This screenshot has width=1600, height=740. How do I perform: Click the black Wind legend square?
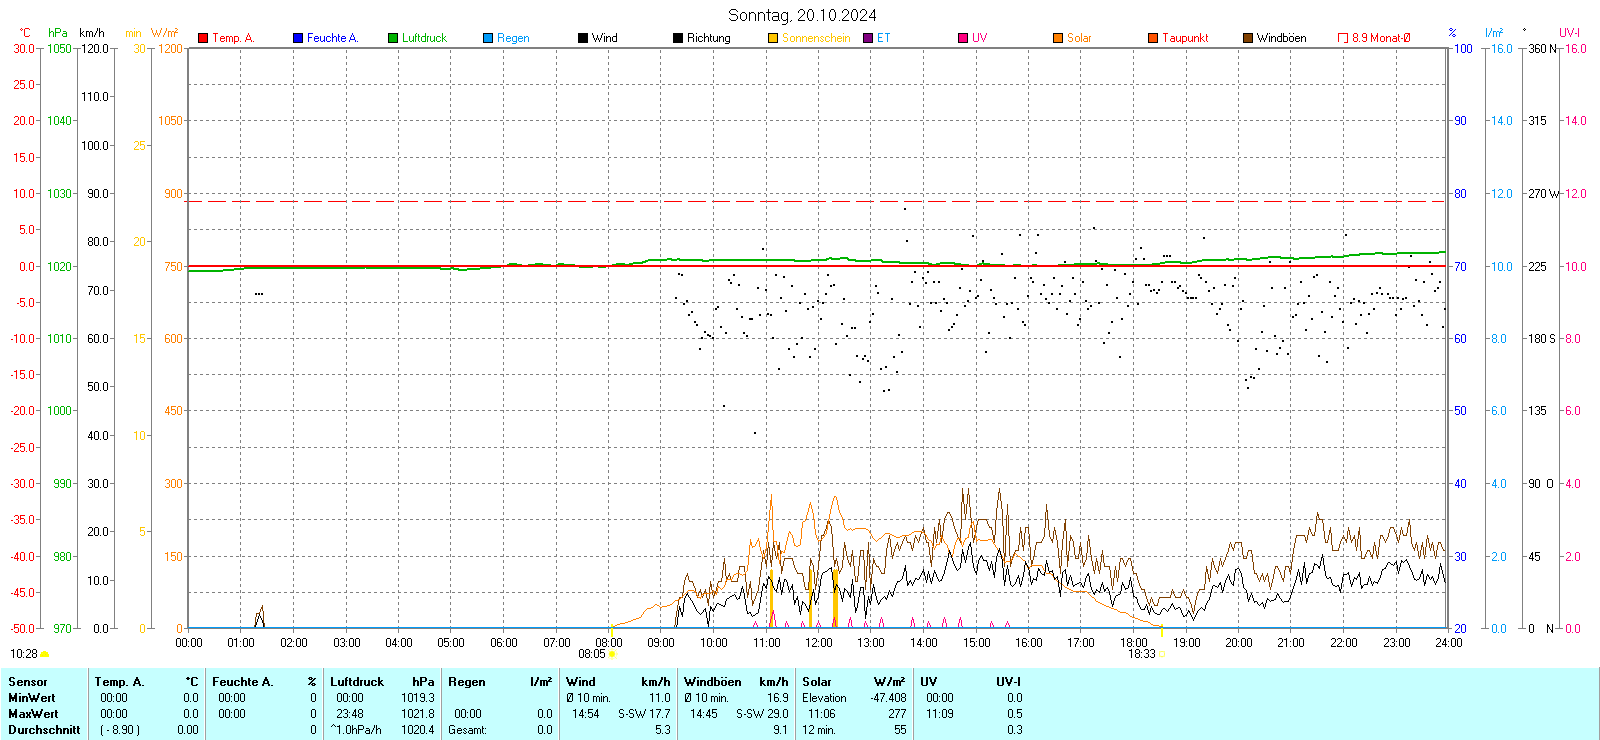583,38
